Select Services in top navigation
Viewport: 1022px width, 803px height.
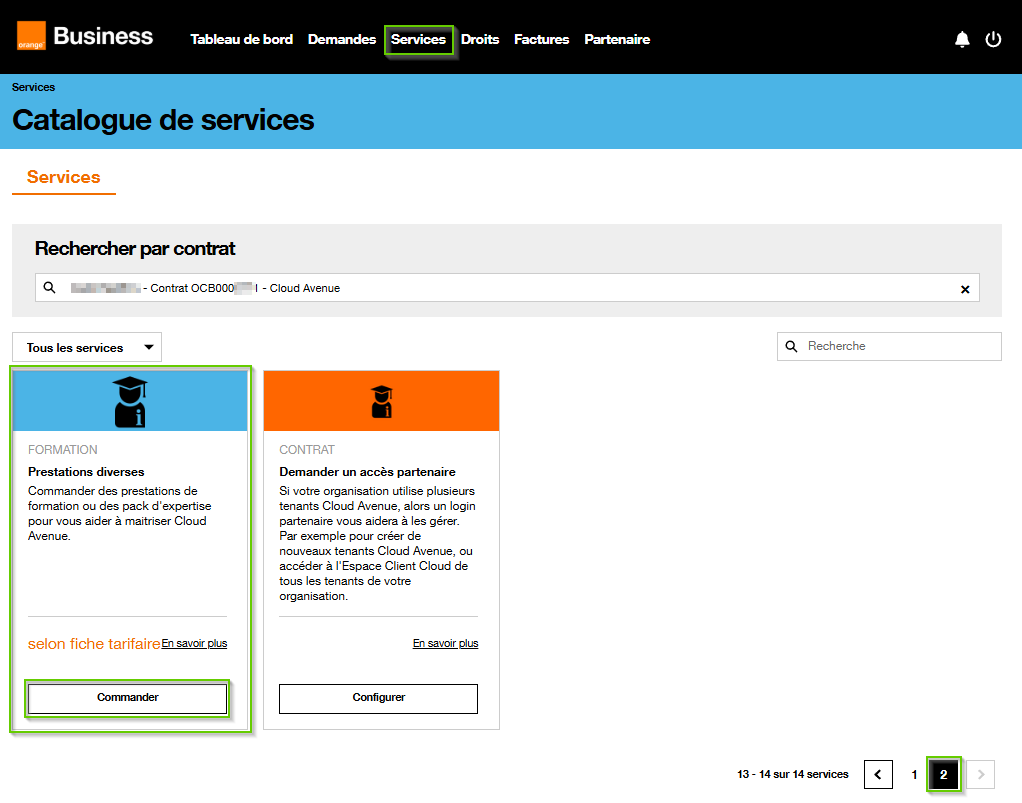pos(418,40)
